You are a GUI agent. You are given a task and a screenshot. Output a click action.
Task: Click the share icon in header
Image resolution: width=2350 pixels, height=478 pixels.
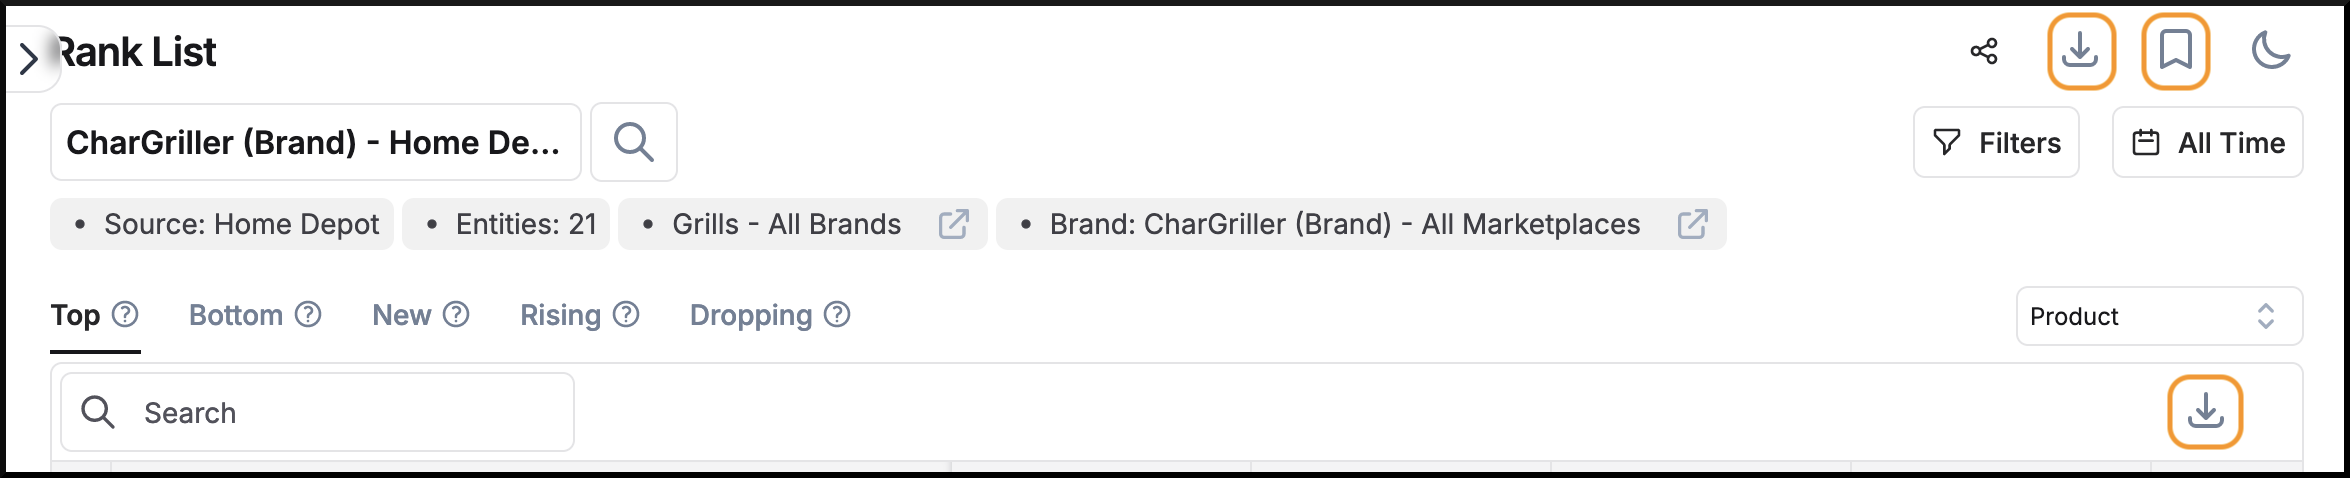(1984, 51)
